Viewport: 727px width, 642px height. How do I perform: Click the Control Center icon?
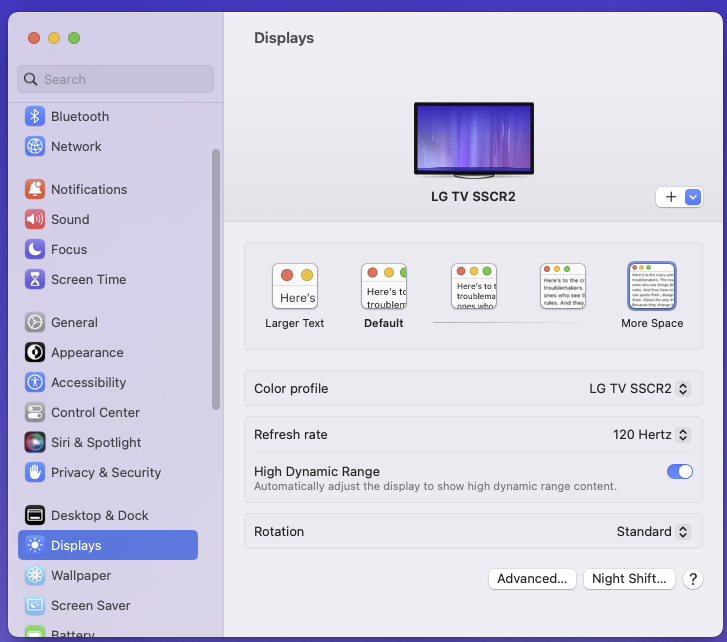tap(35, 412)
